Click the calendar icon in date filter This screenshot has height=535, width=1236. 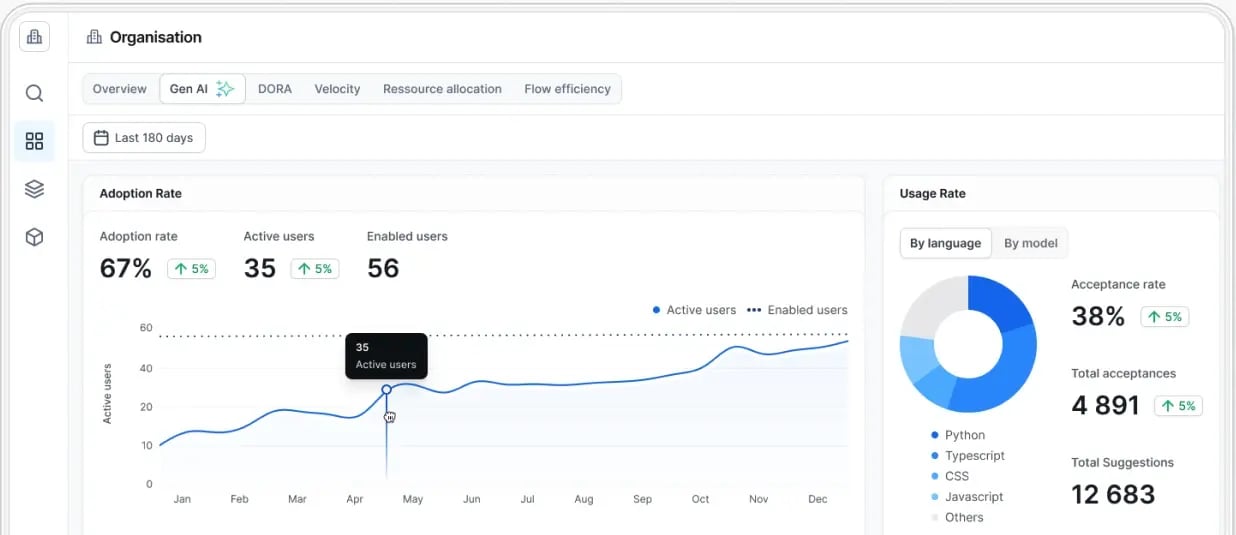click(x=101, y=138)
